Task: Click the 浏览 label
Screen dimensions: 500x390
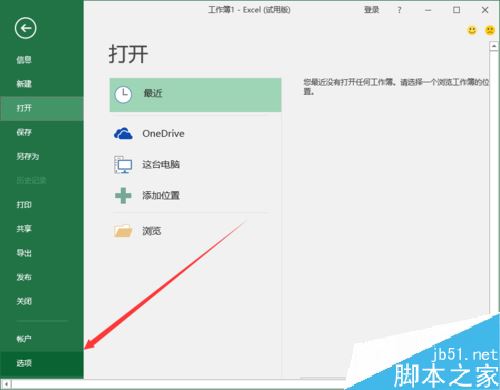Action: pyautogui.click(x=152, y=231)
